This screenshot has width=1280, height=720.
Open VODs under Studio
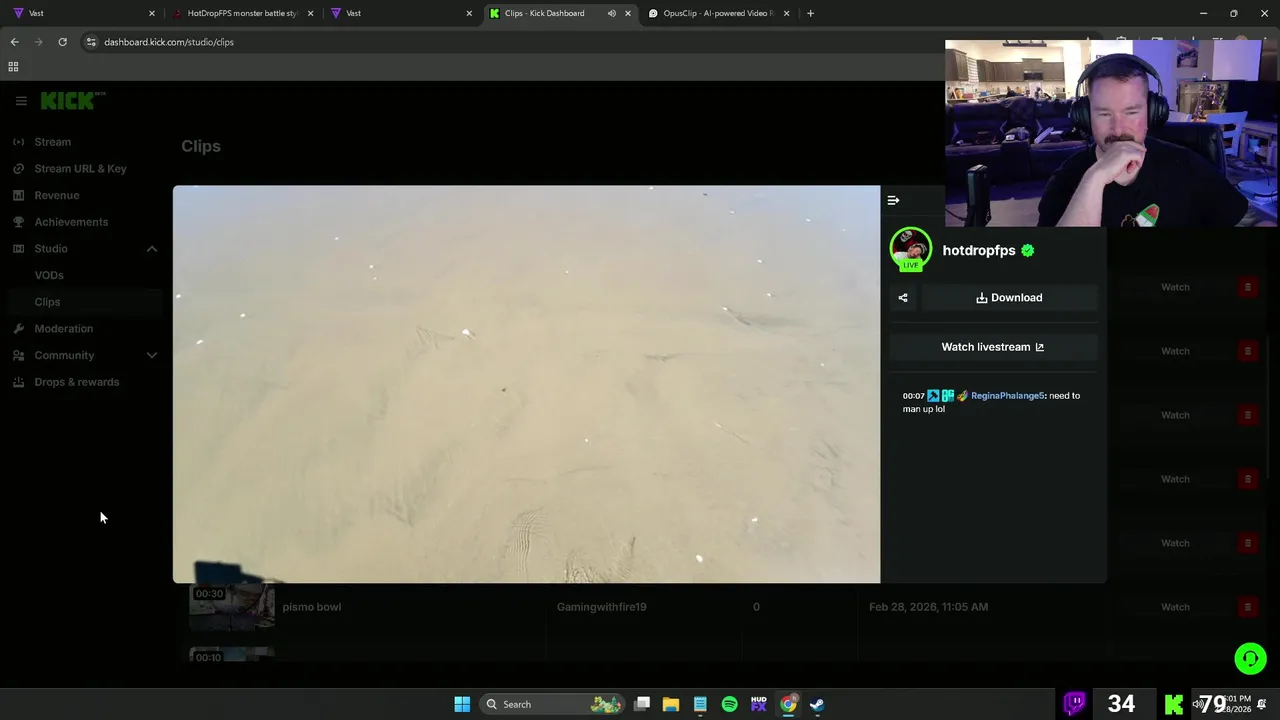(49, 275)
